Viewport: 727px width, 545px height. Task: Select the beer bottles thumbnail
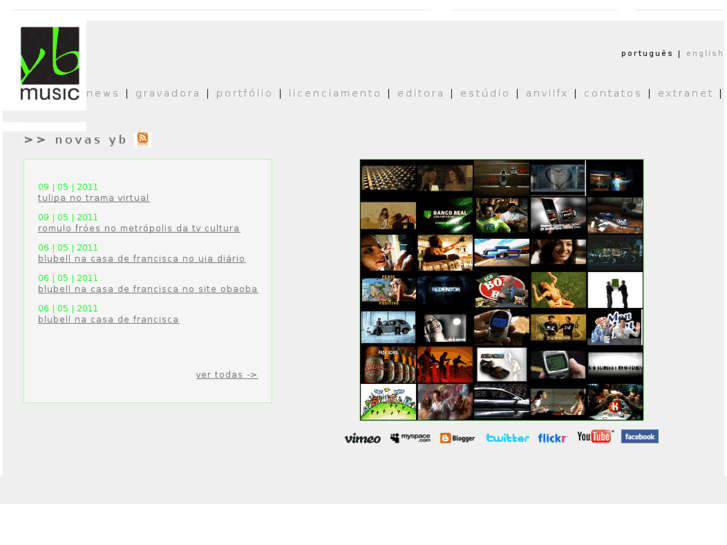coord(389,364)
